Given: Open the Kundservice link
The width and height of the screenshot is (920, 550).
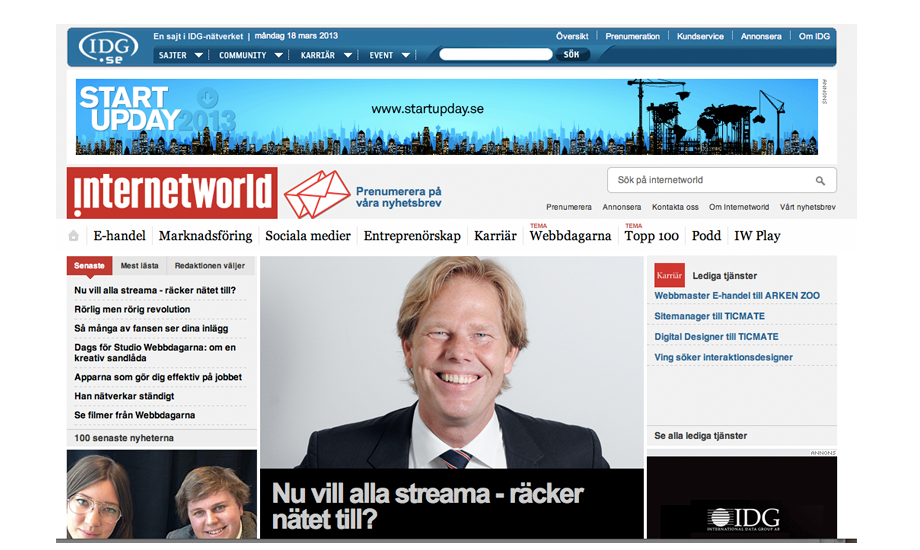Looking at the screenshot, I should click(700, 36).
